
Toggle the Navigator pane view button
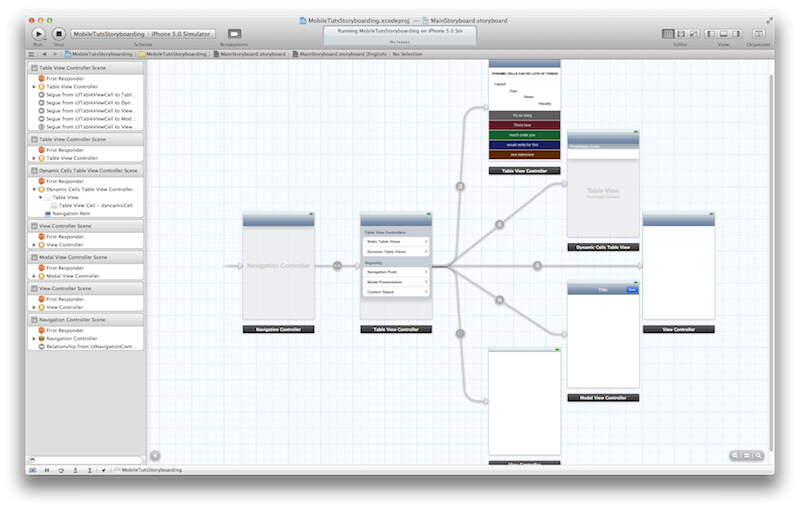tap(710, 34)
